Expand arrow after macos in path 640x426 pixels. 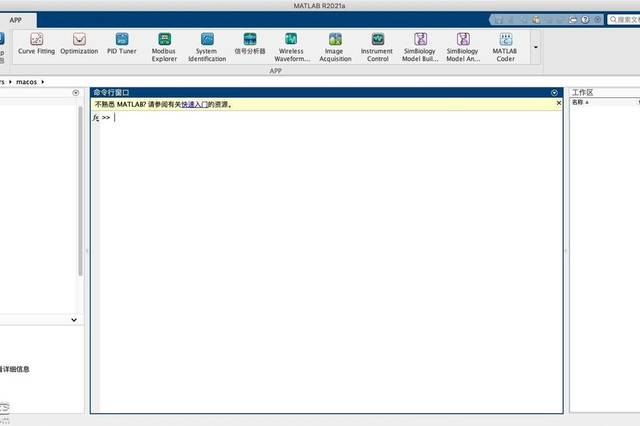42,82
